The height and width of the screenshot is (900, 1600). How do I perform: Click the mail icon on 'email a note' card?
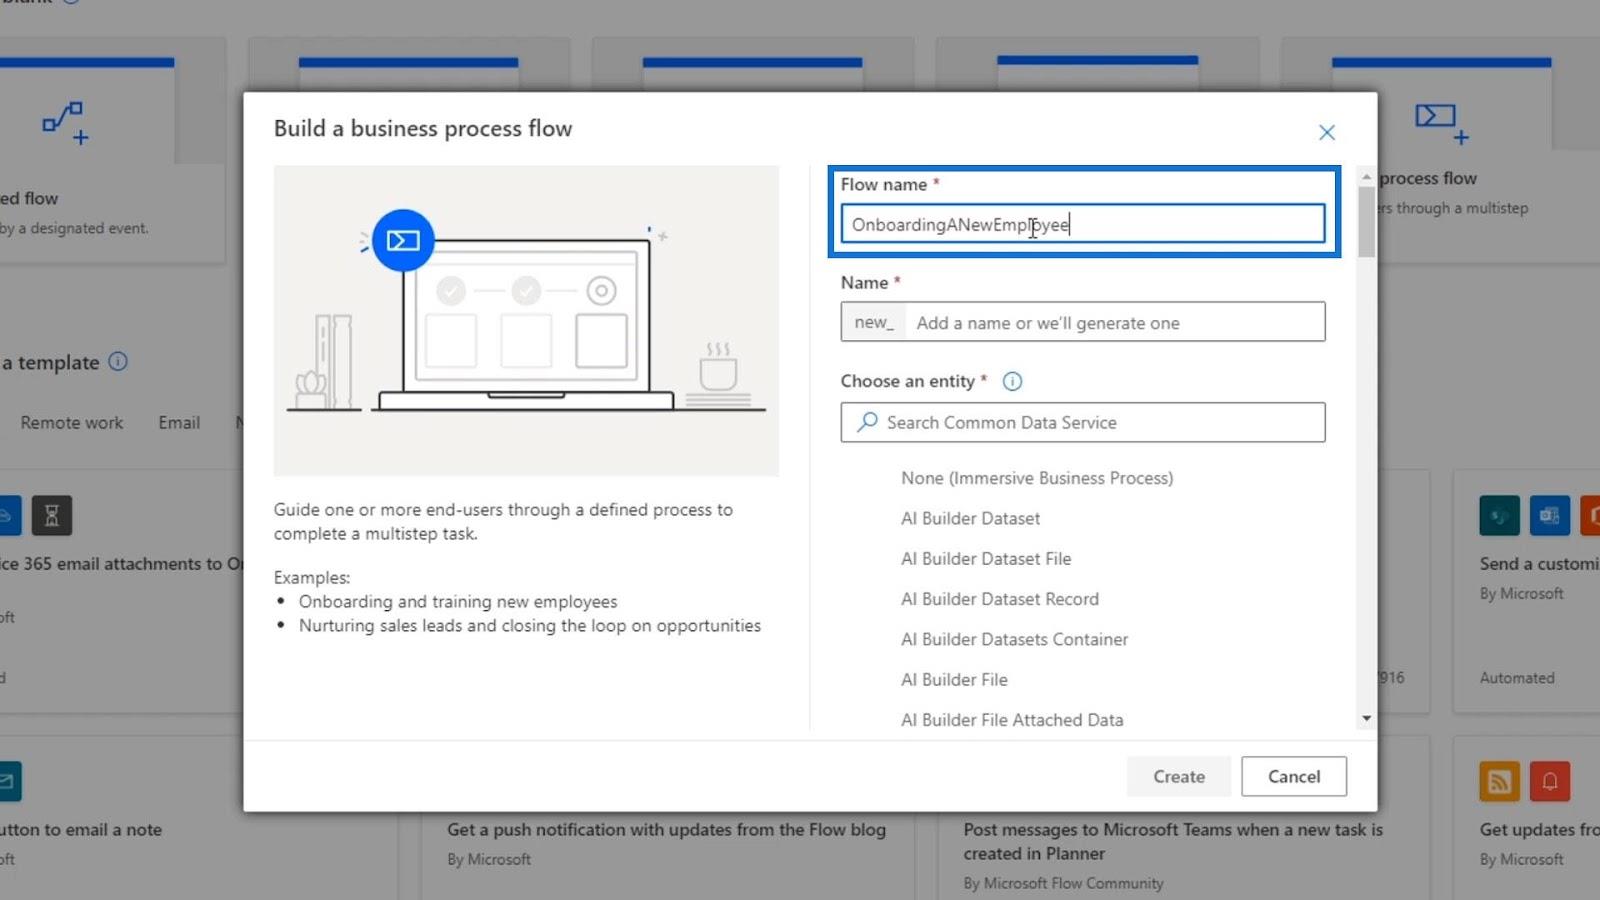[9, 781]
